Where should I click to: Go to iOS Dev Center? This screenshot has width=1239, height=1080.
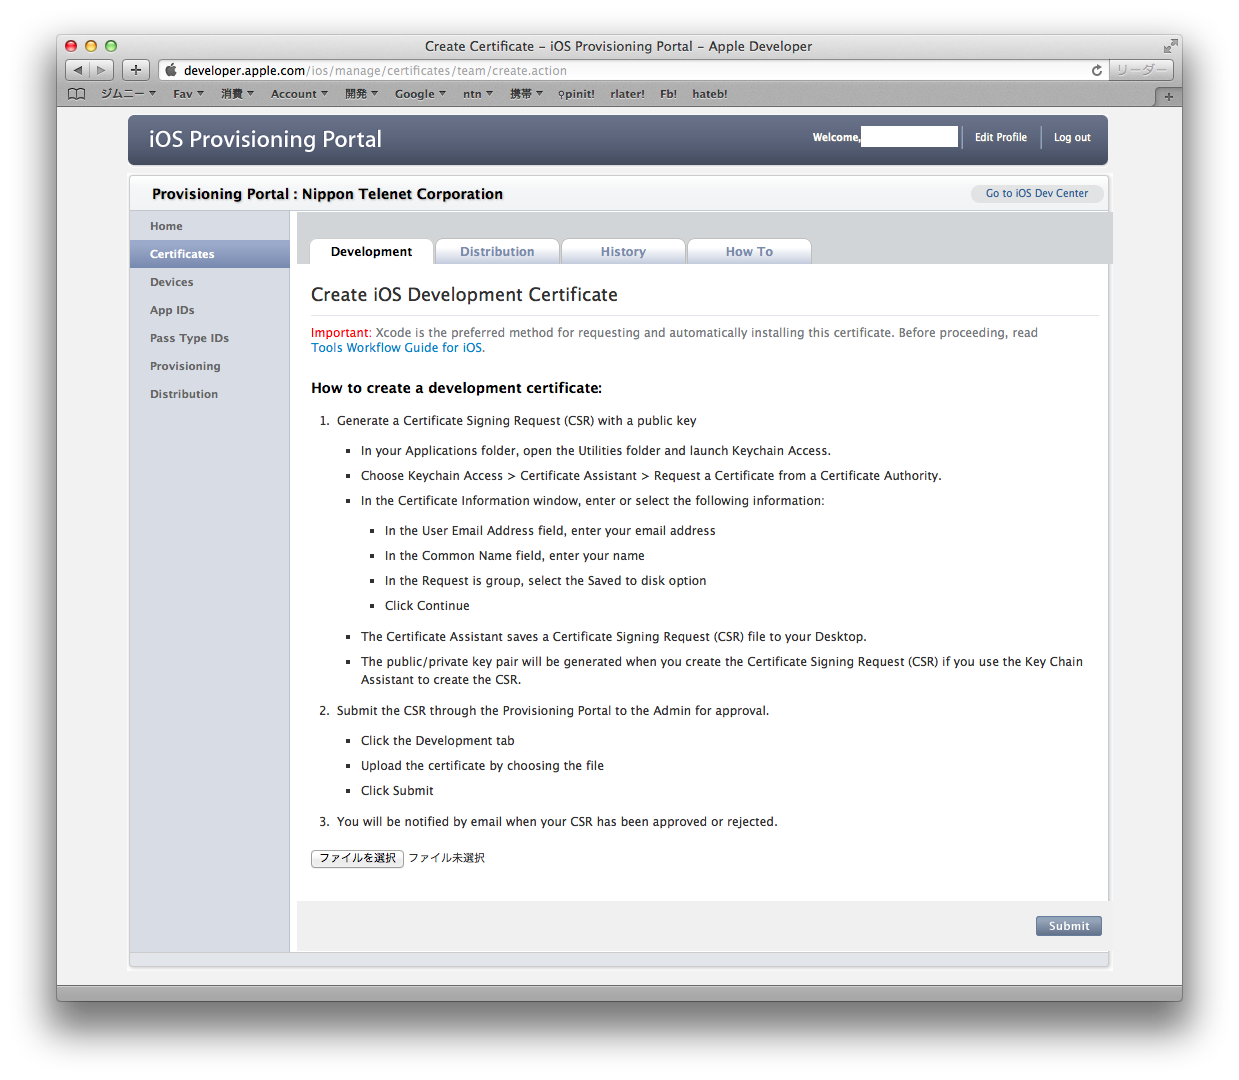1037,193
